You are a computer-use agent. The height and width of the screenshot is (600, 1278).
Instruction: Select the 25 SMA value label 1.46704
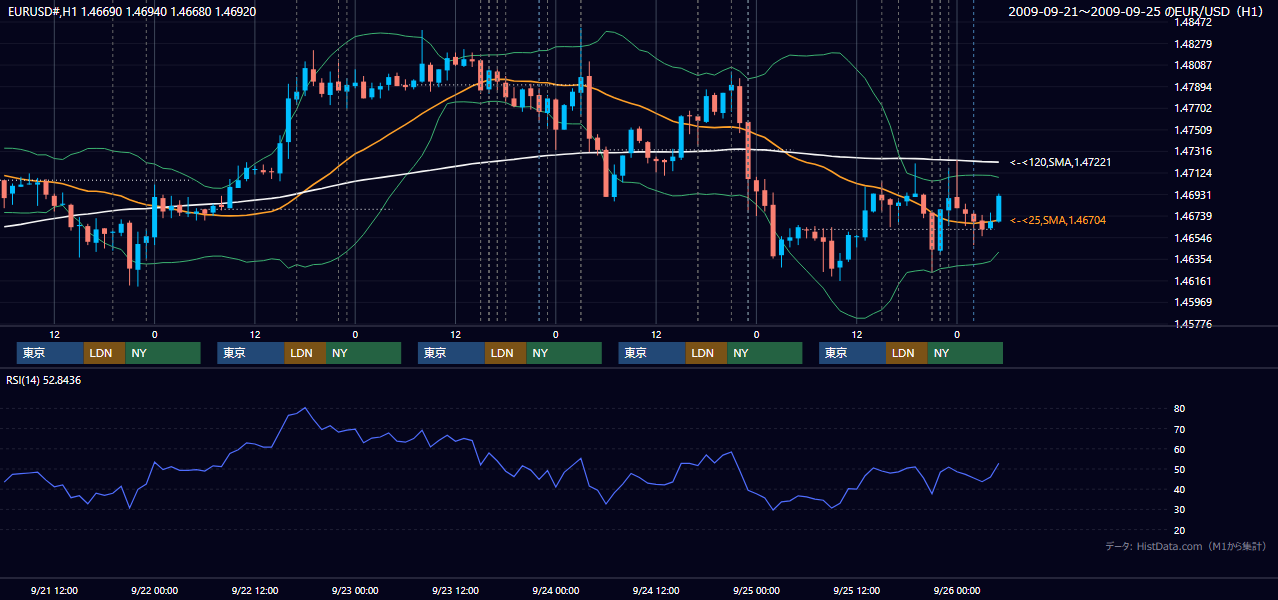1059,220
